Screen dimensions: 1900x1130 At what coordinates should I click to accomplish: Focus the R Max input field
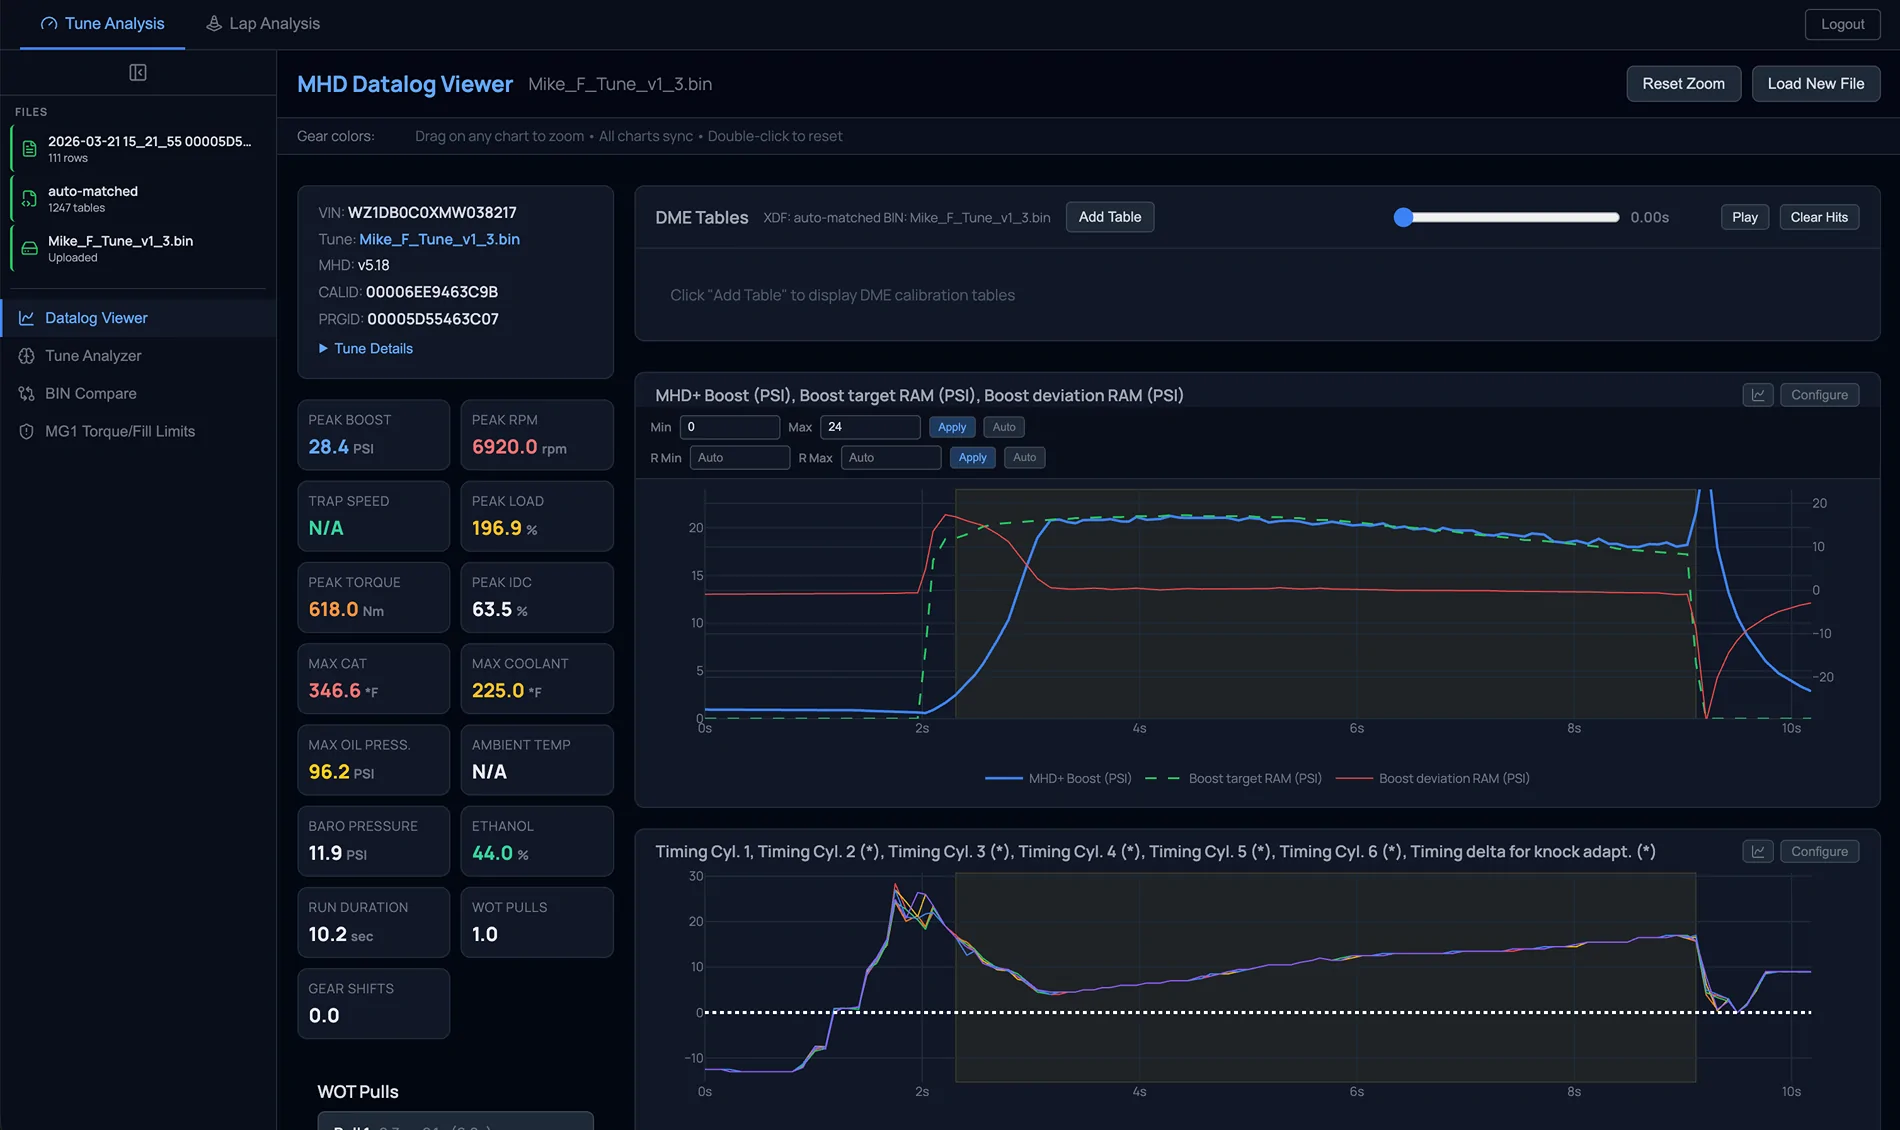tap(891, 458)
